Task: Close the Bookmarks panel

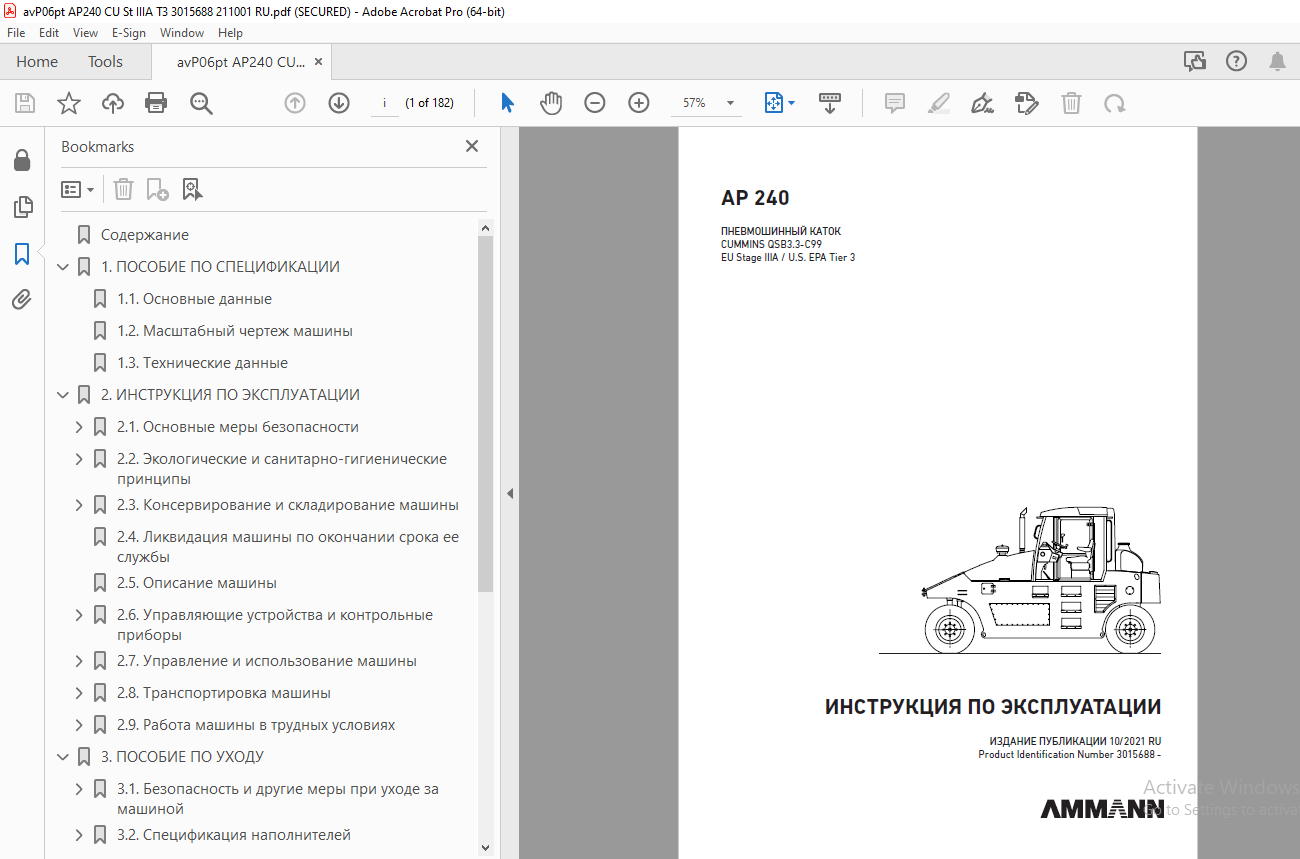Action: [x=472, y=146]
